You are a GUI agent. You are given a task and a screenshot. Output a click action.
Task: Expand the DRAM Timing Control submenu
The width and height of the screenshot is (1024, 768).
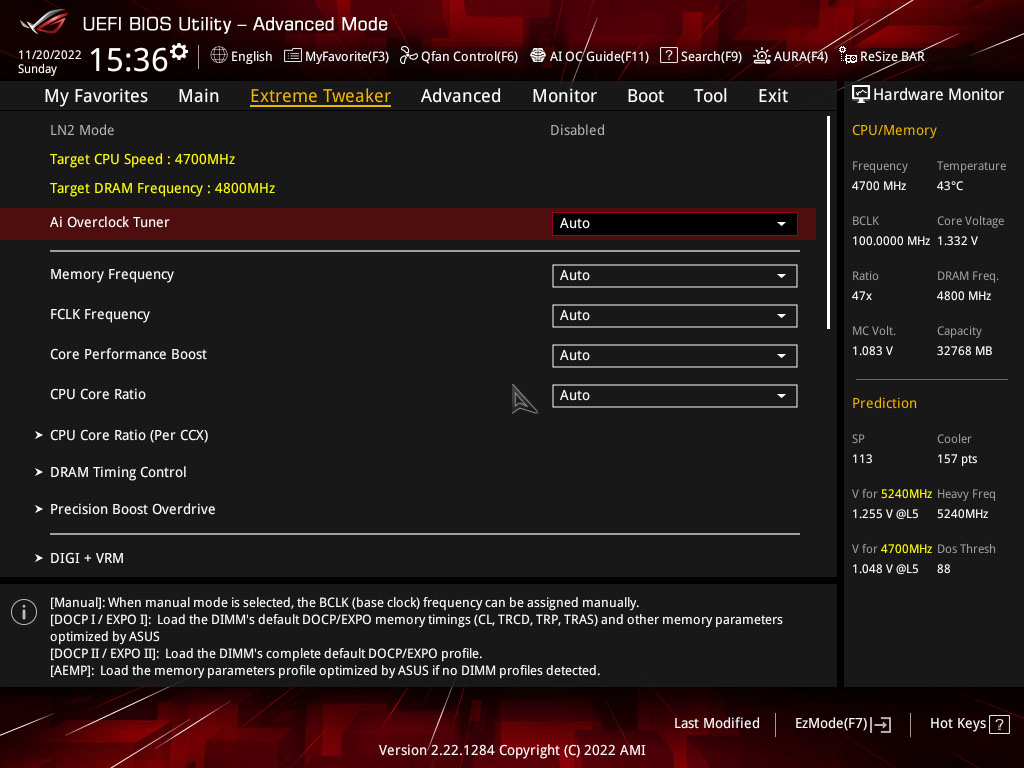point(118,472)
